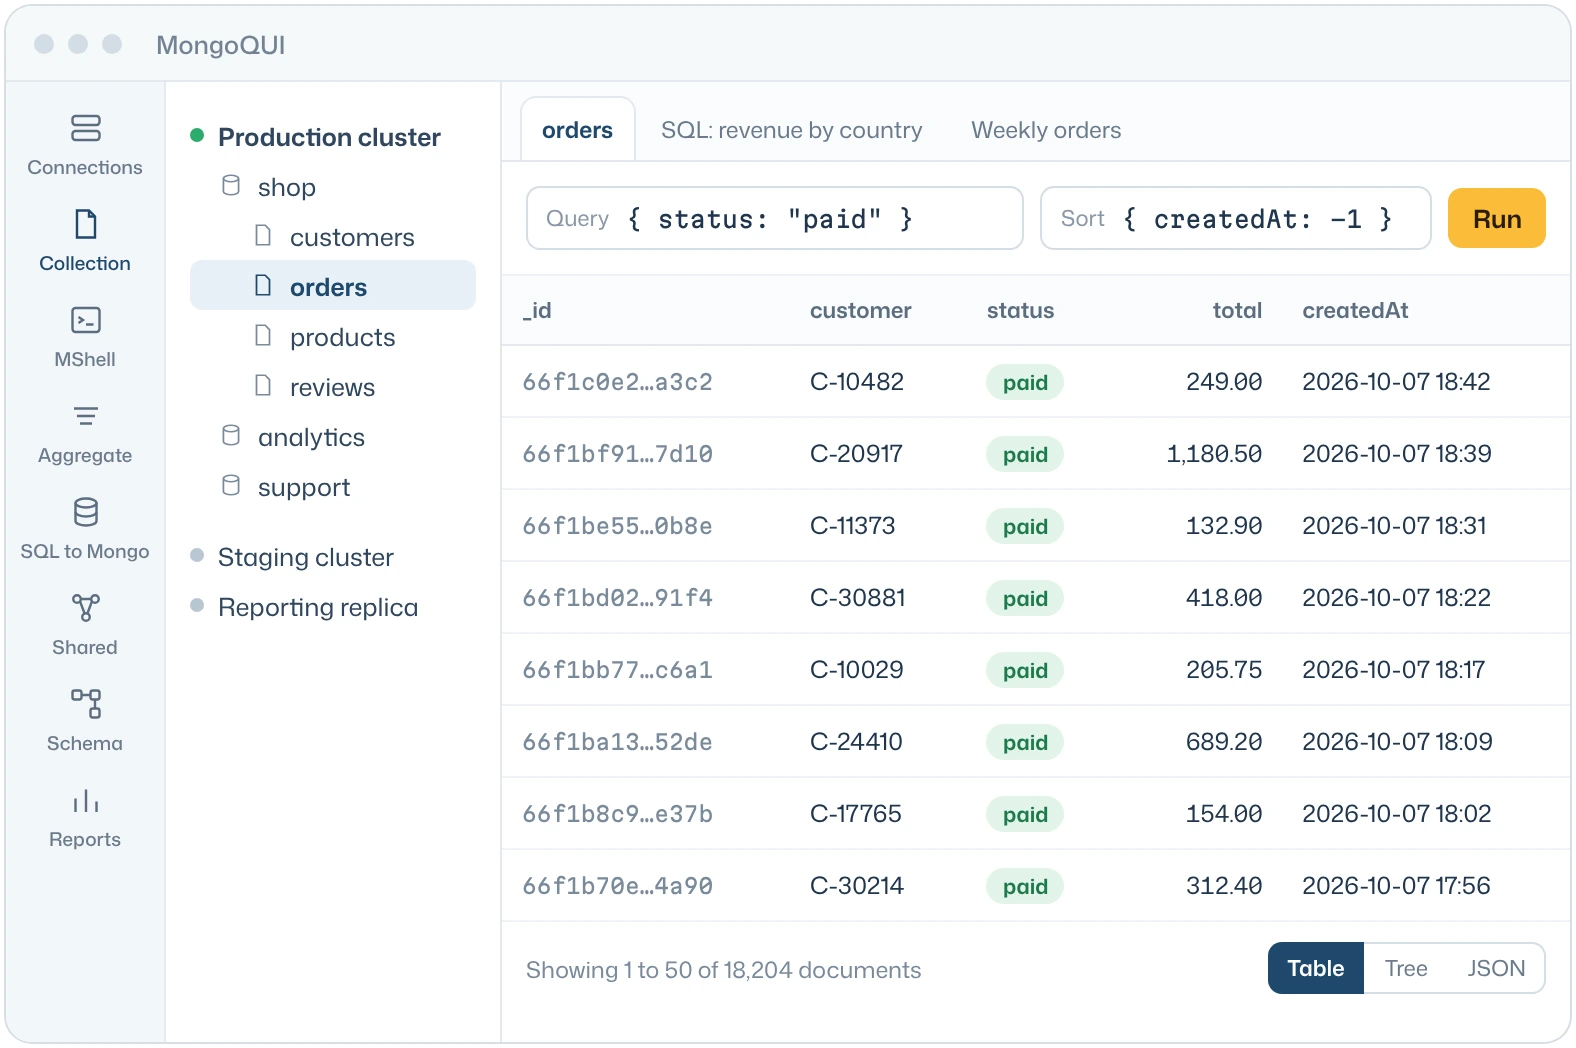Click the shop database icon
The image size is (1576, 1048).
tap(231, 186)
